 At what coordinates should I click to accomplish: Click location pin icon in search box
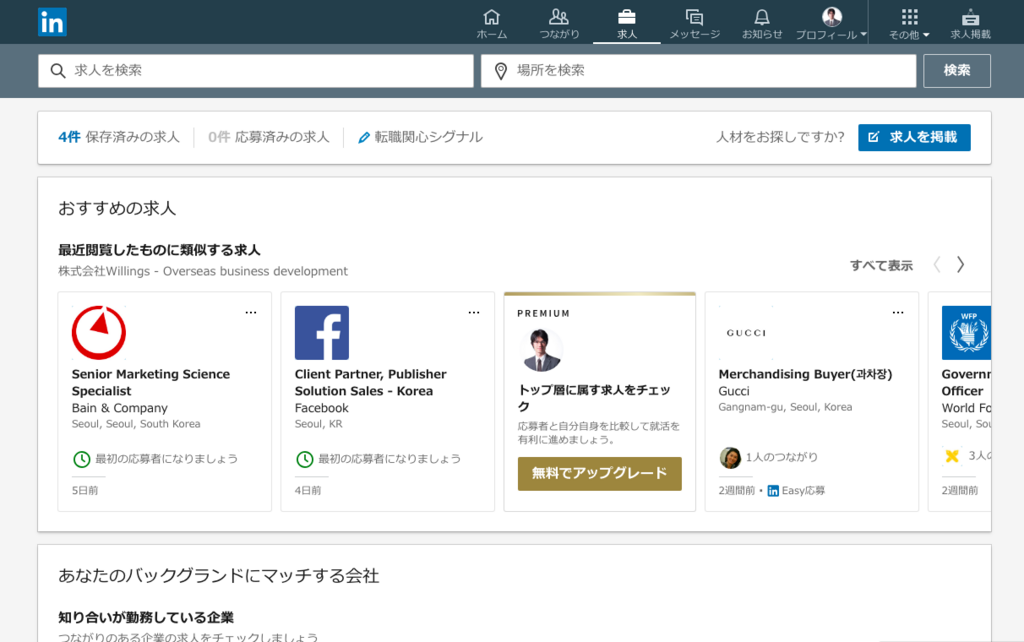[x=501, y=71]
